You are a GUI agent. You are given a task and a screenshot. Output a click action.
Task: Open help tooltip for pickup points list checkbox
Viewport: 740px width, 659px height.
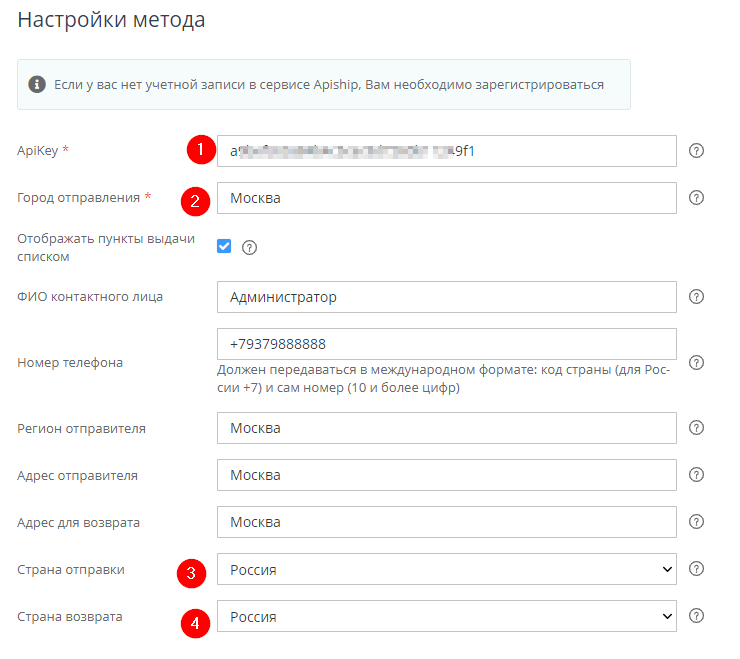click(250, 247)
